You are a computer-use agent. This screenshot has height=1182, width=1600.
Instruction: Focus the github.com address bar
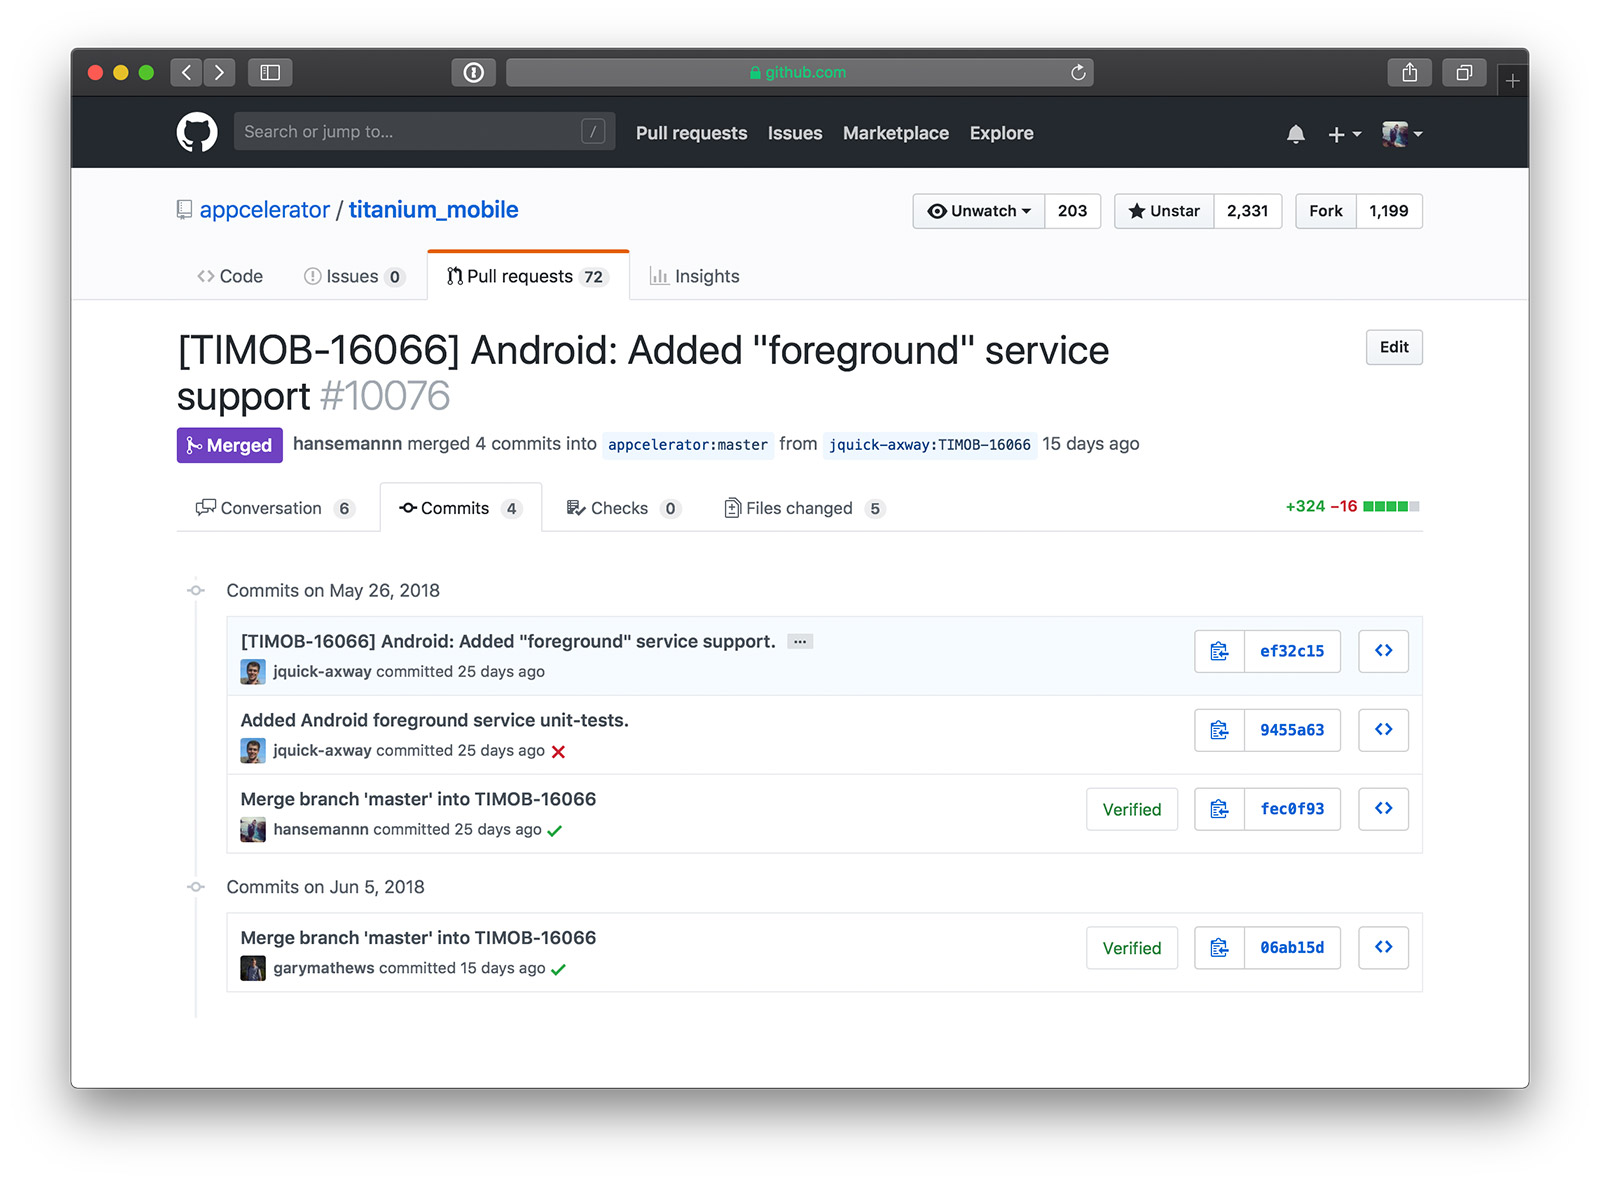[x=799, y=72]
